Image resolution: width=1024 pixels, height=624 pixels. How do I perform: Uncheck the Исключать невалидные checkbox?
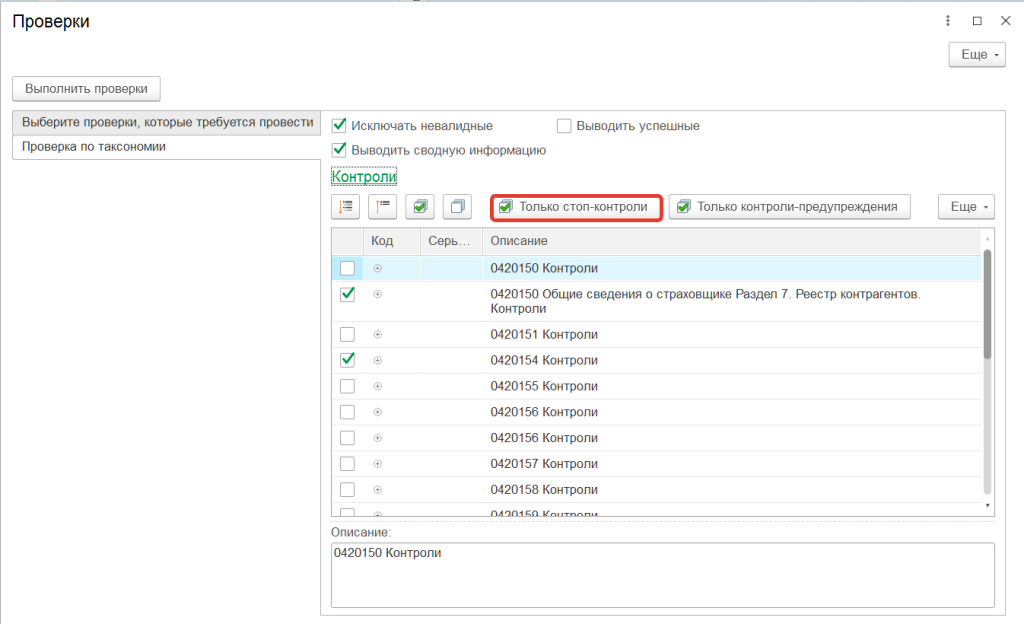point(339,126)
